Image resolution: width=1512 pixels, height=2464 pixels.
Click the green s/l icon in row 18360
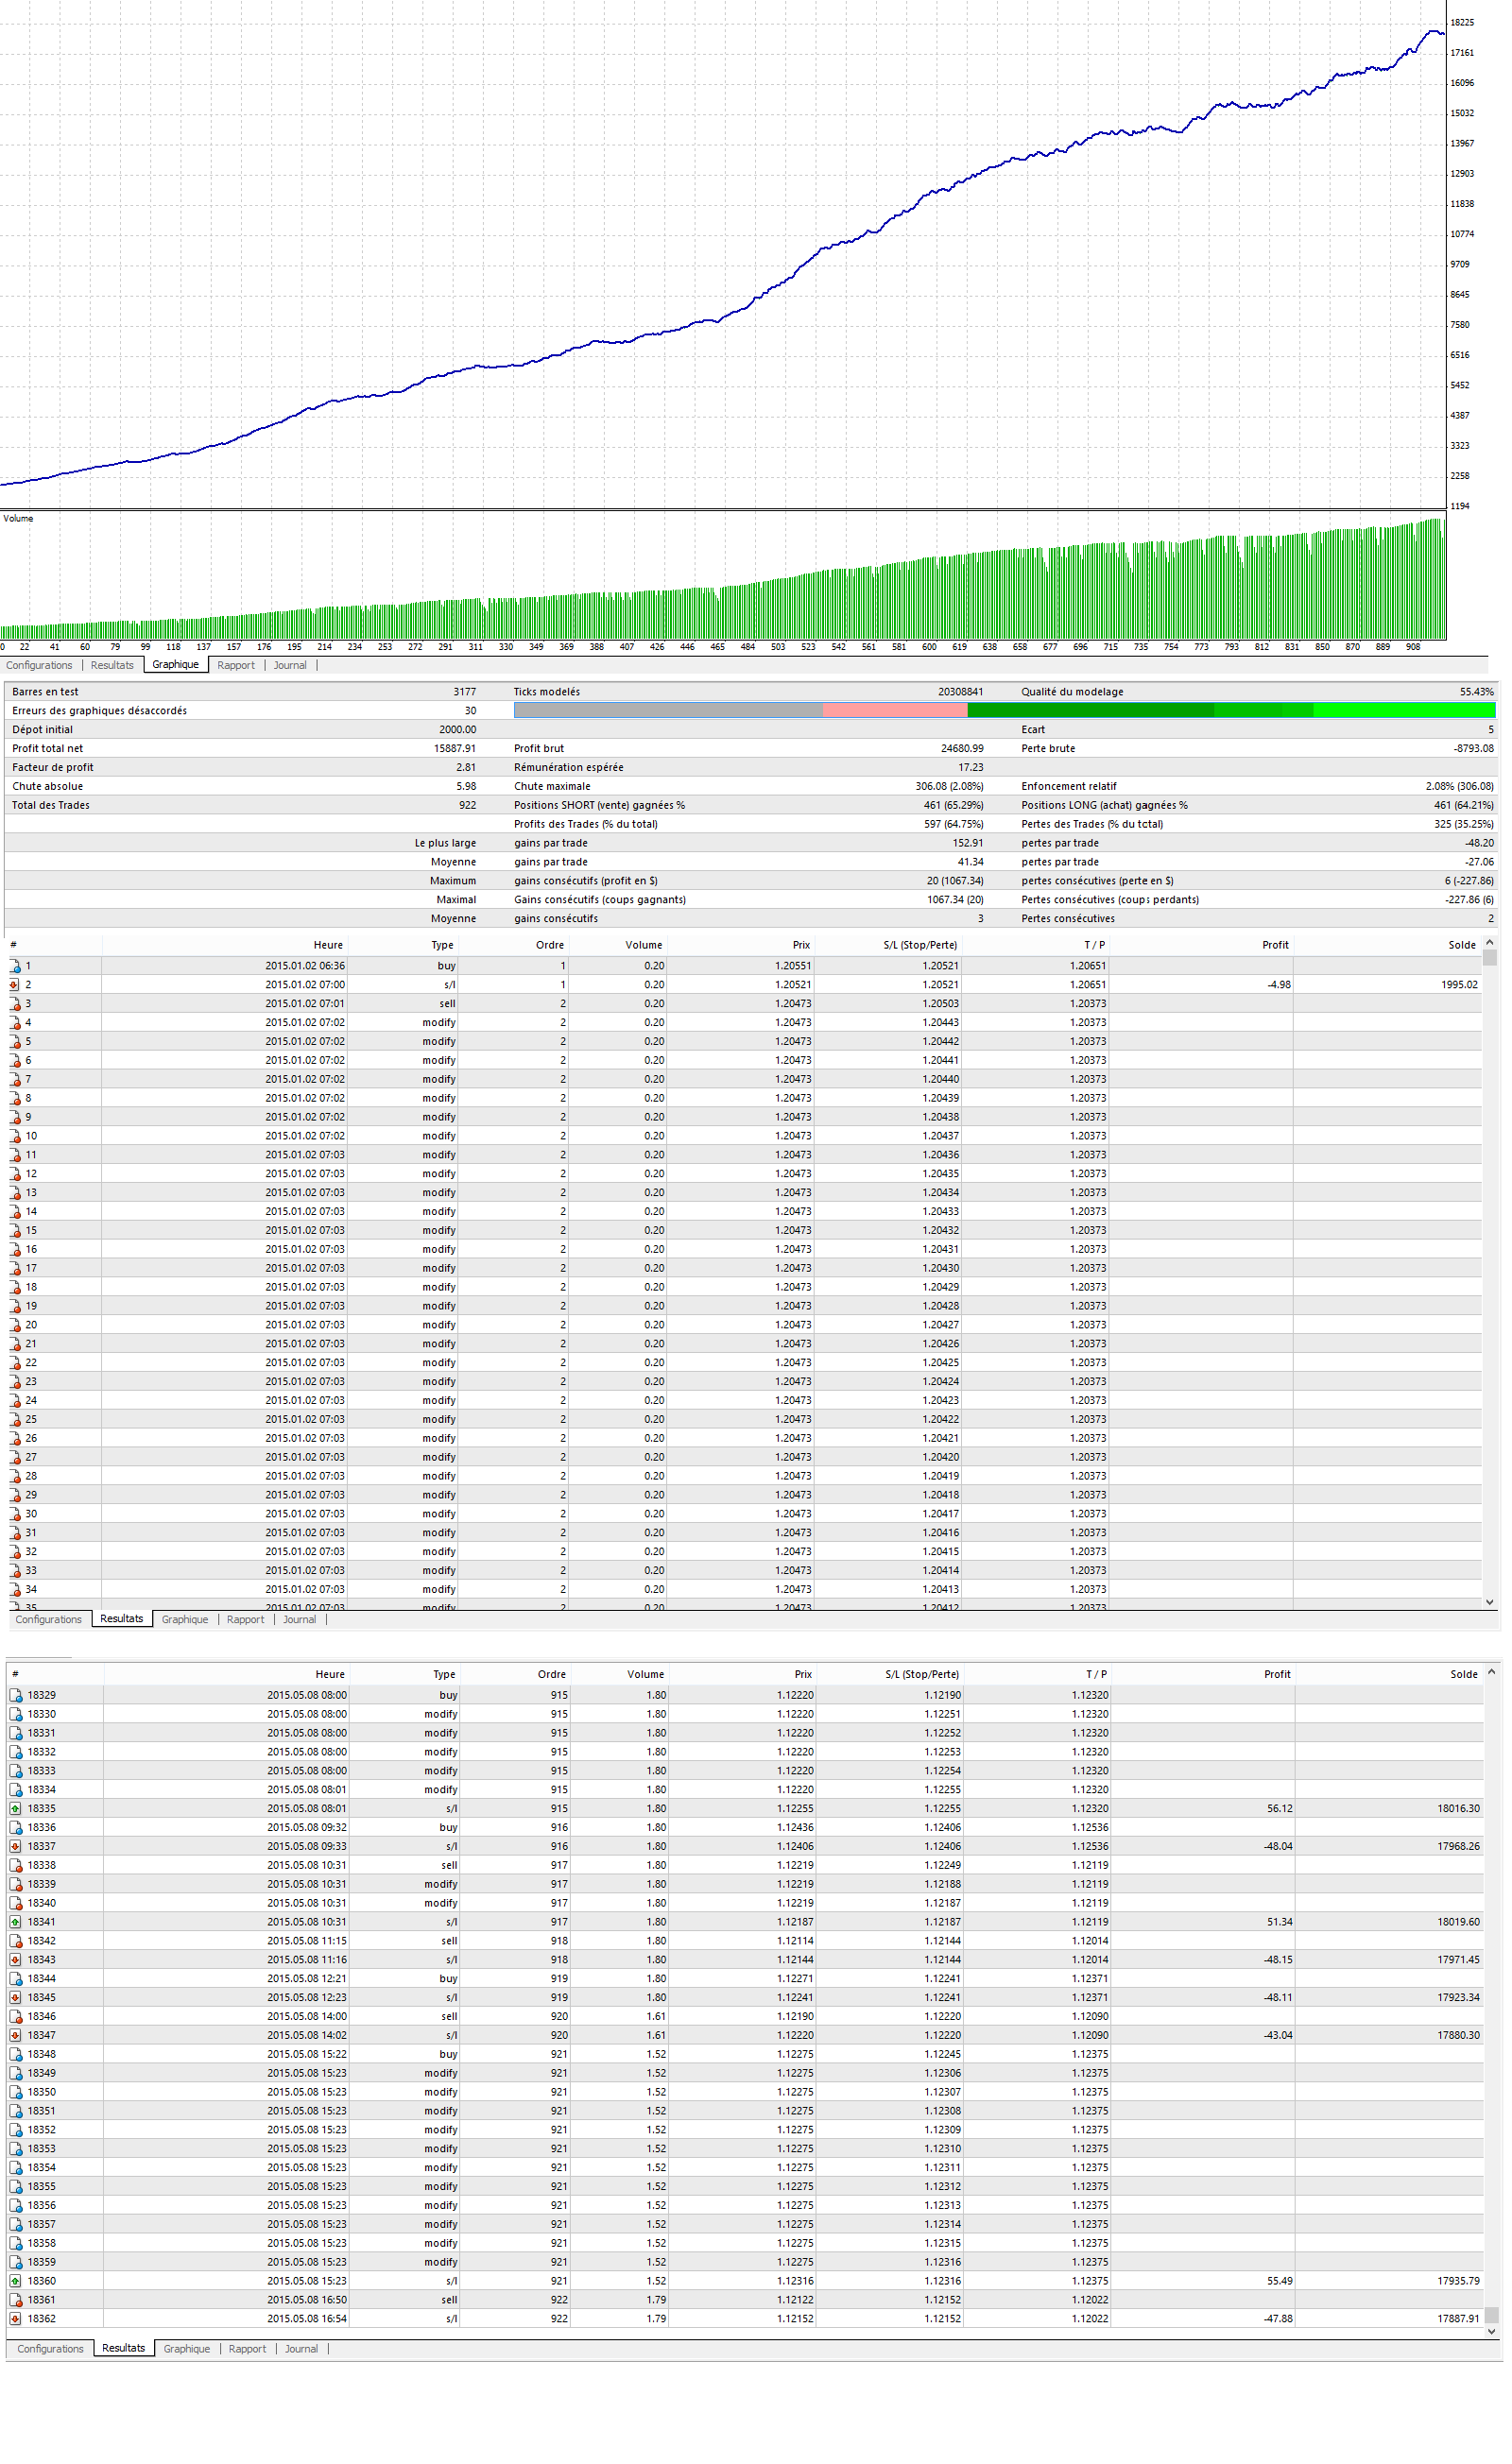tap(16, 2281)
